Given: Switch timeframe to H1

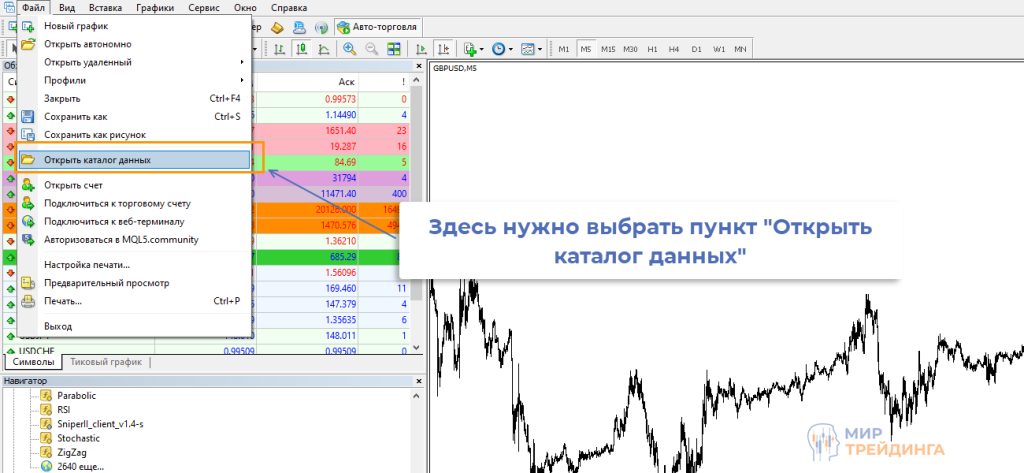Looking at the screenshot, I should (652, 48).
